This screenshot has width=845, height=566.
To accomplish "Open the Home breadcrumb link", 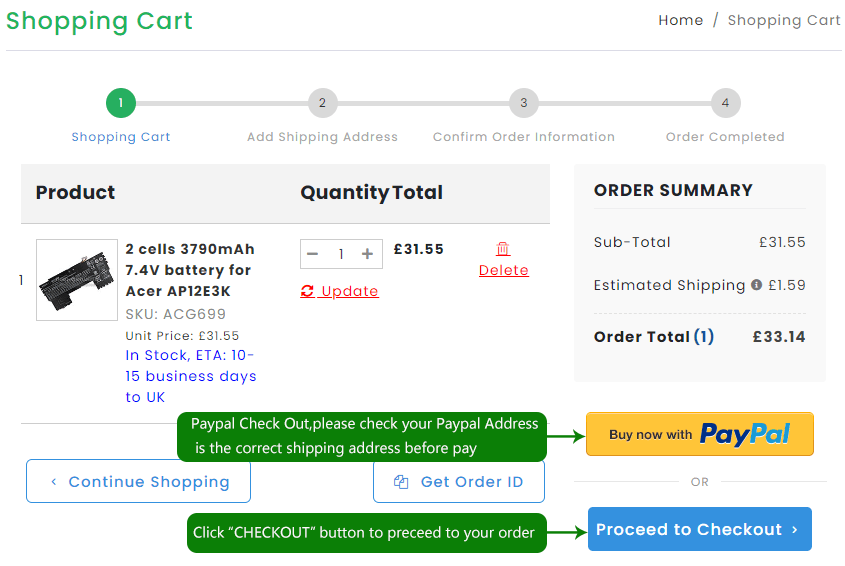I will tap(680, 20).
